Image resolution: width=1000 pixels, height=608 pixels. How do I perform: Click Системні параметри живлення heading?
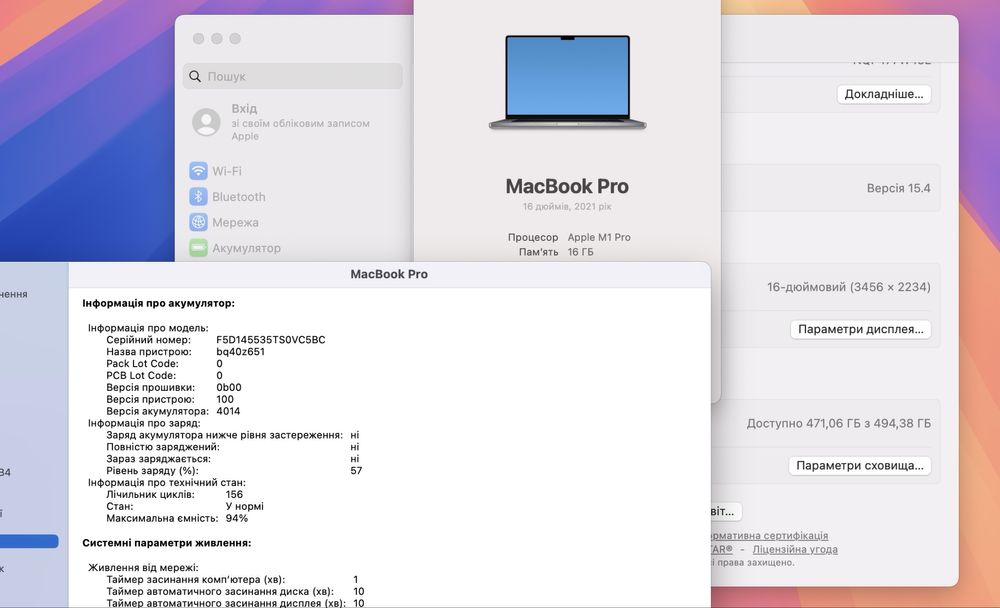point(166,543)
